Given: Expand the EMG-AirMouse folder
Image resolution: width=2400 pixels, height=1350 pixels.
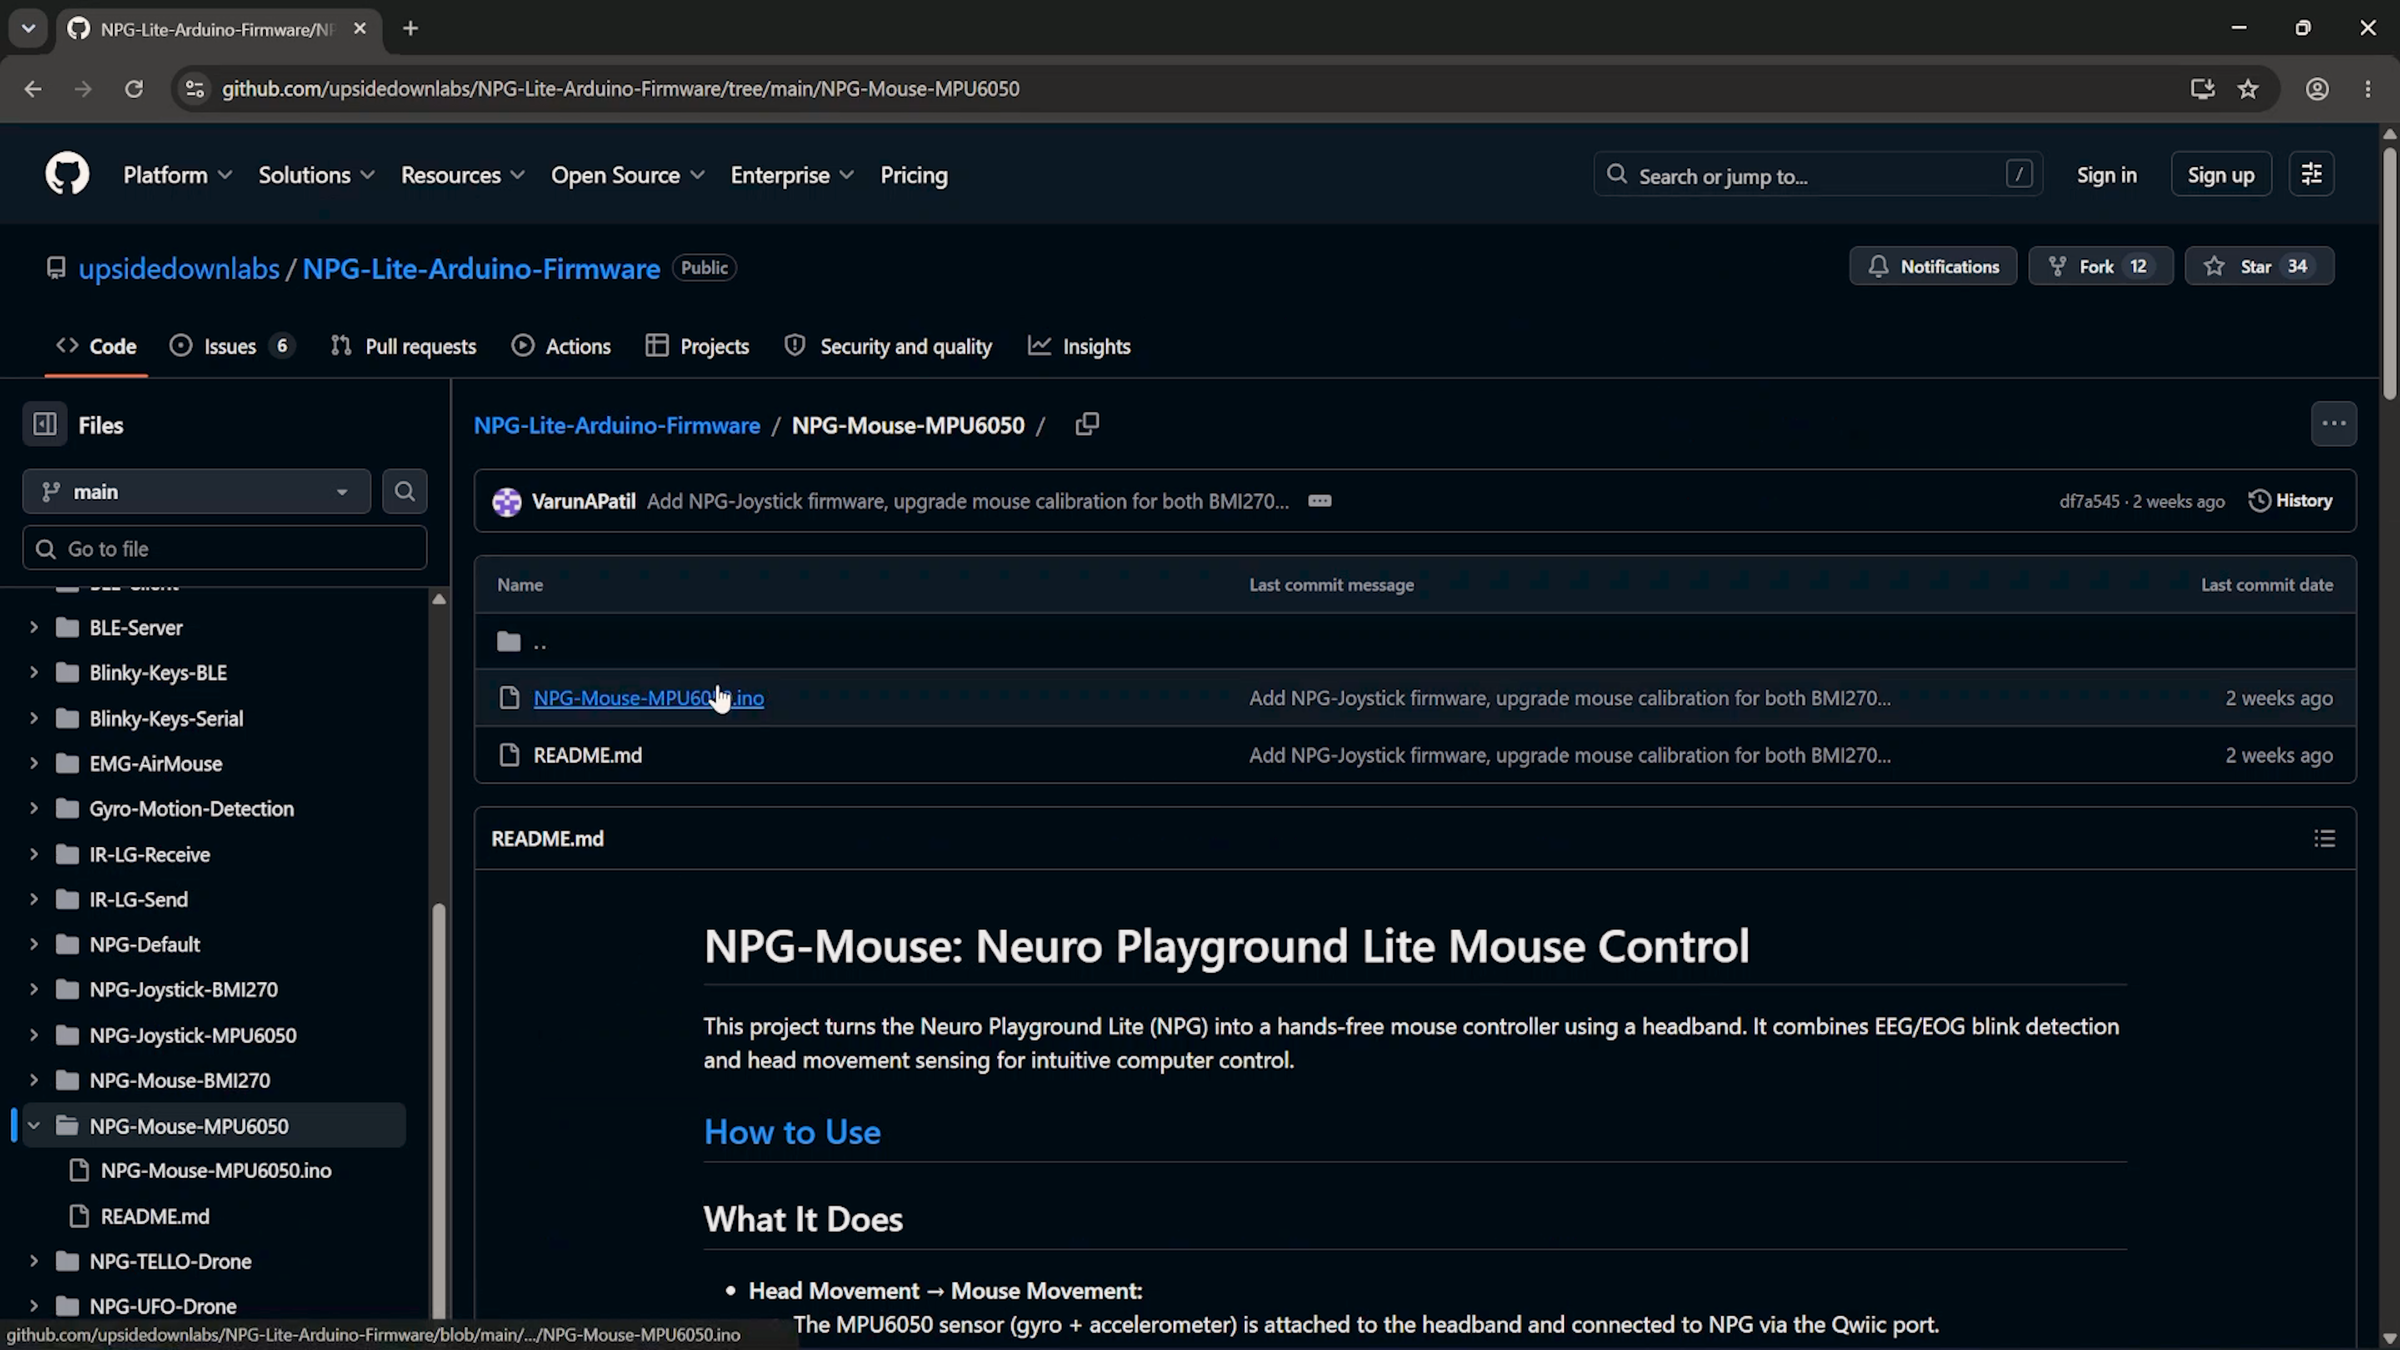Looking at the screenshot, I should [34, 764].
